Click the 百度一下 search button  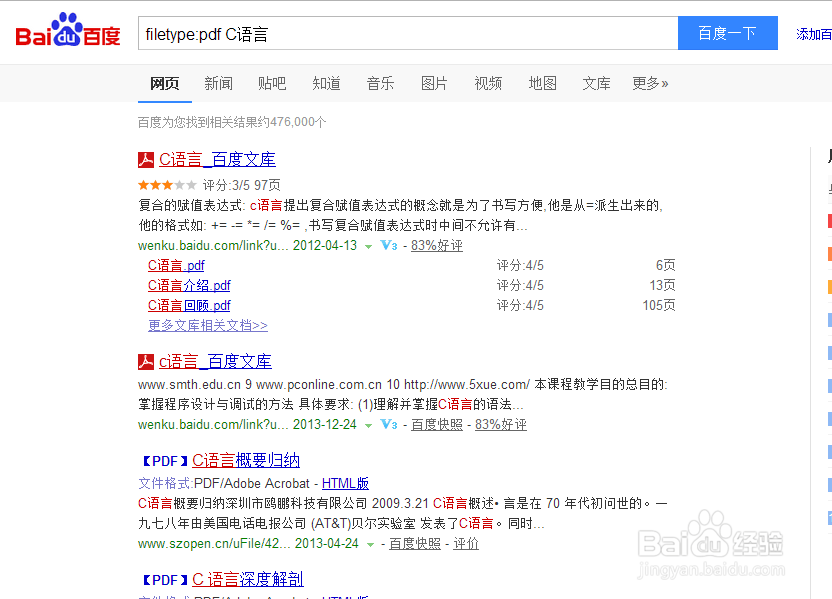click(727, 33)
